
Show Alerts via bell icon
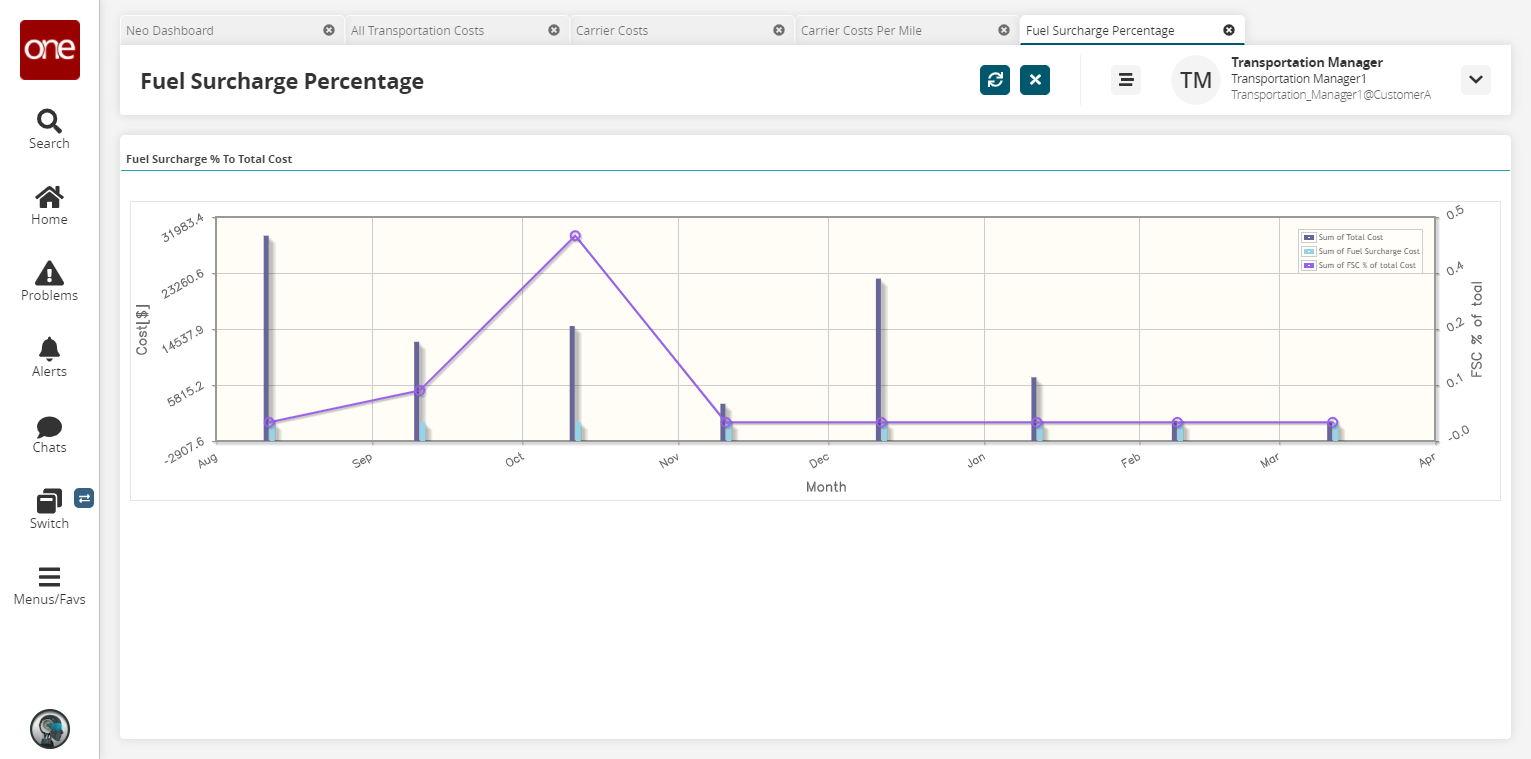point(49,357)
